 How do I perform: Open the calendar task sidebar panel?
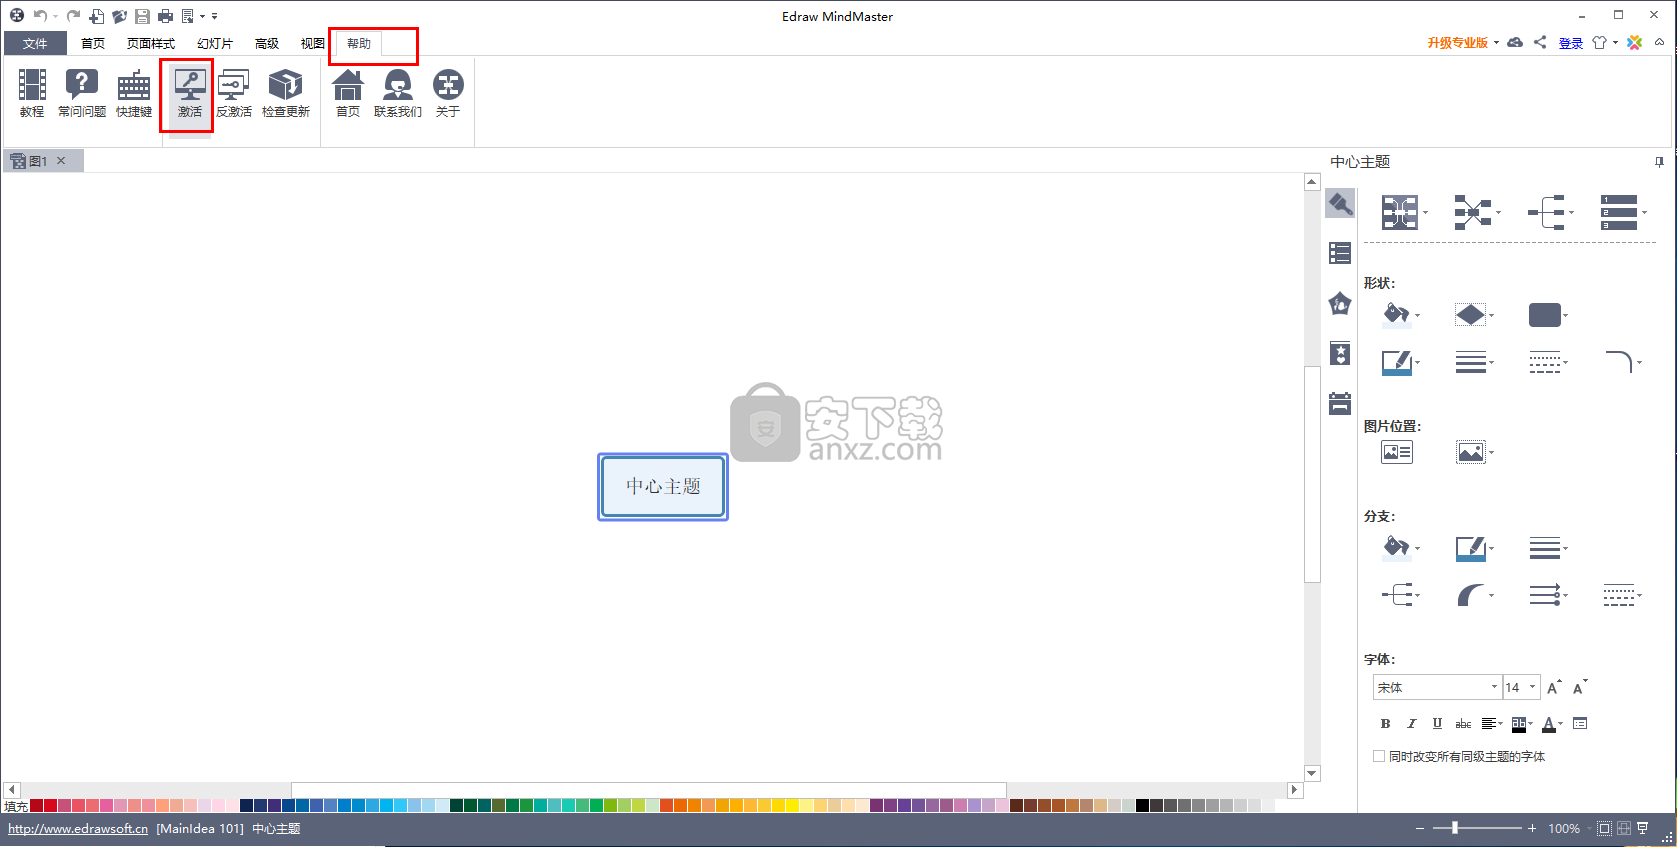tap(1340, 403)
